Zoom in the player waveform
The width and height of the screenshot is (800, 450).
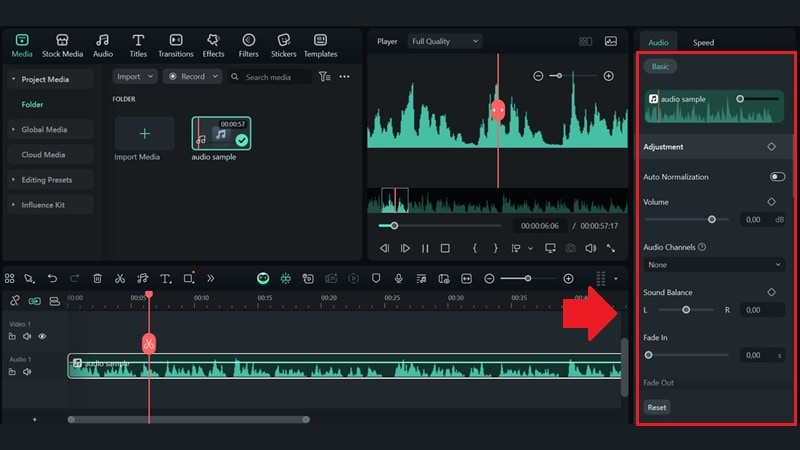click(608, 76)
